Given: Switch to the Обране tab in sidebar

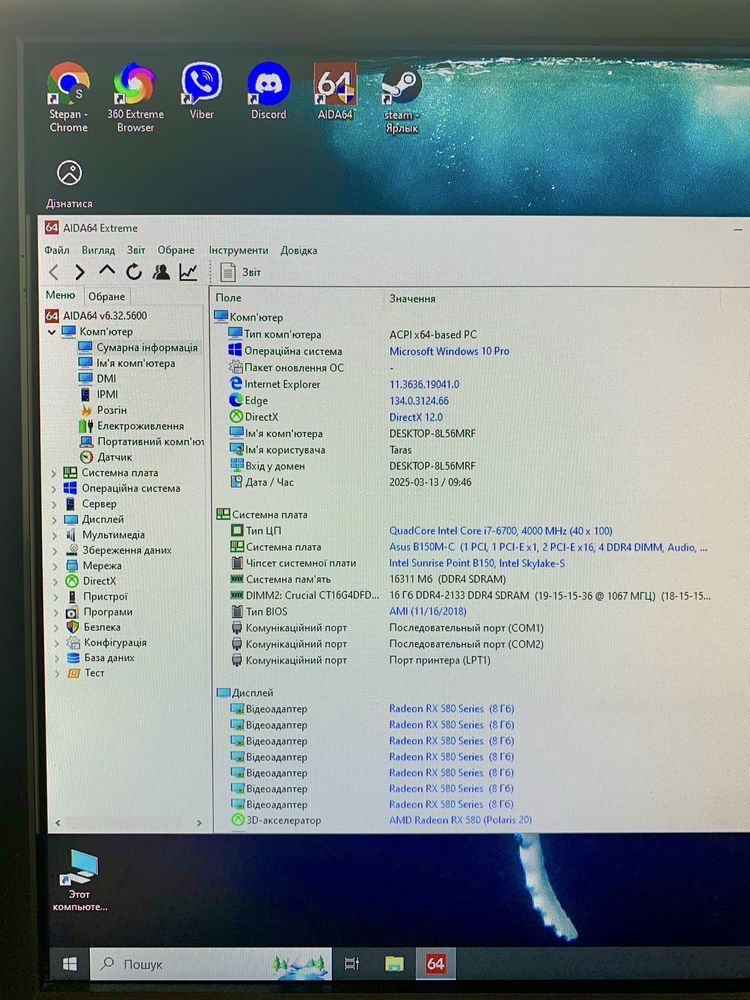Looking at the screenshot, I should 107,297.
